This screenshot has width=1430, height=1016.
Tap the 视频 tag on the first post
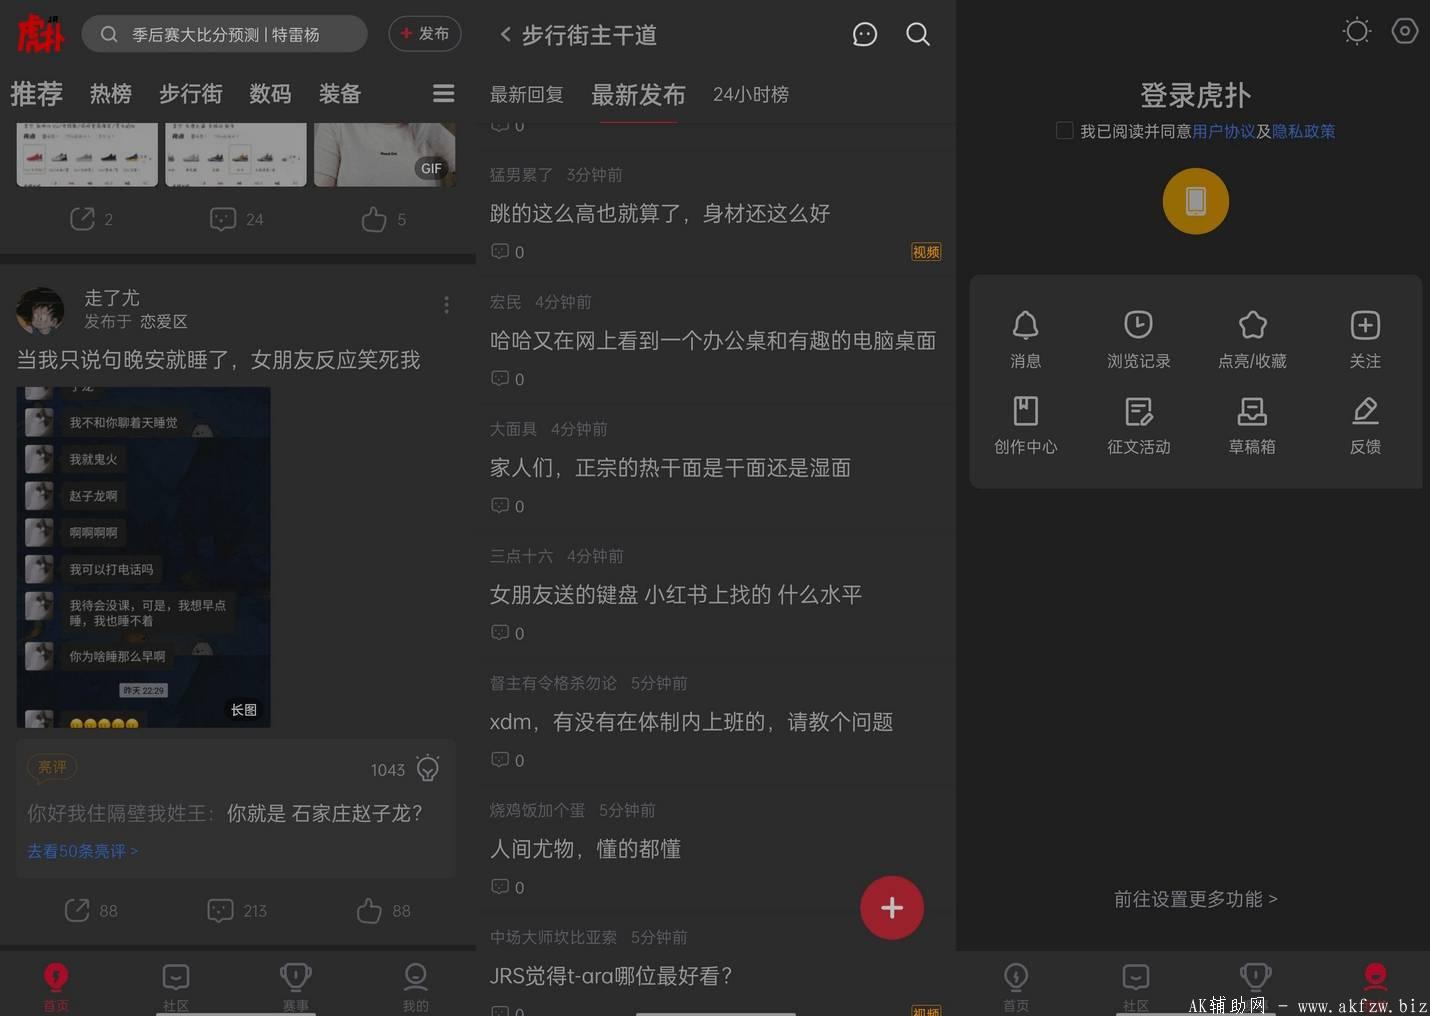tap(926, 252)
